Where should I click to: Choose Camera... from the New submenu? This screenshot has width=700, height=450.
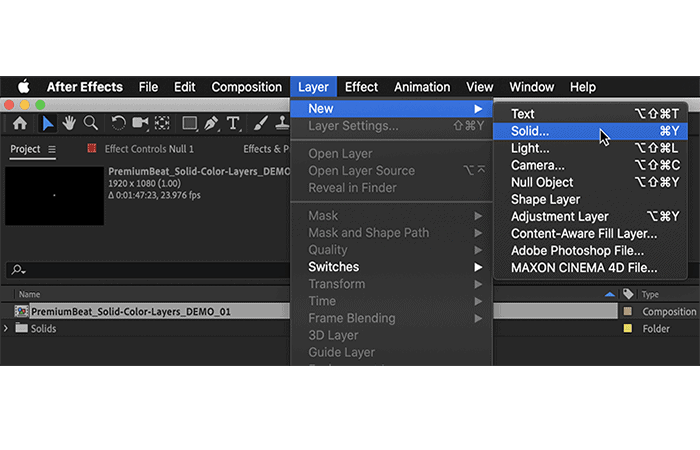[x=590, y=165]
